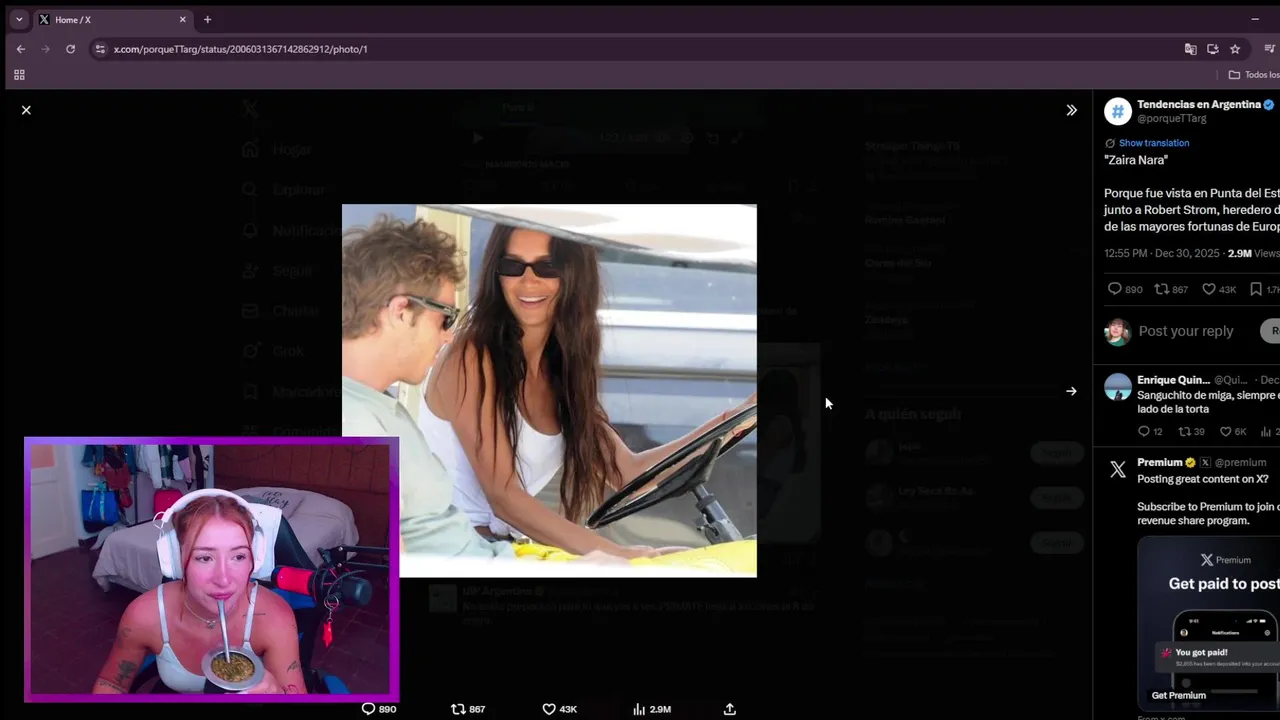1280x720 pixels.
Task: Click the streamer webcam overlay
Action: [x=211, y=569]
